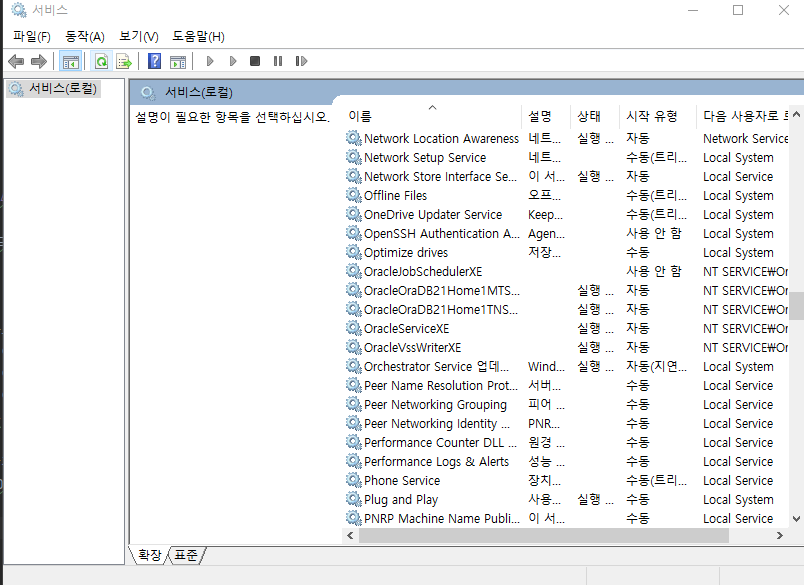
Task: Select the Stop Service square icon
Action: (x=255, y=62)
